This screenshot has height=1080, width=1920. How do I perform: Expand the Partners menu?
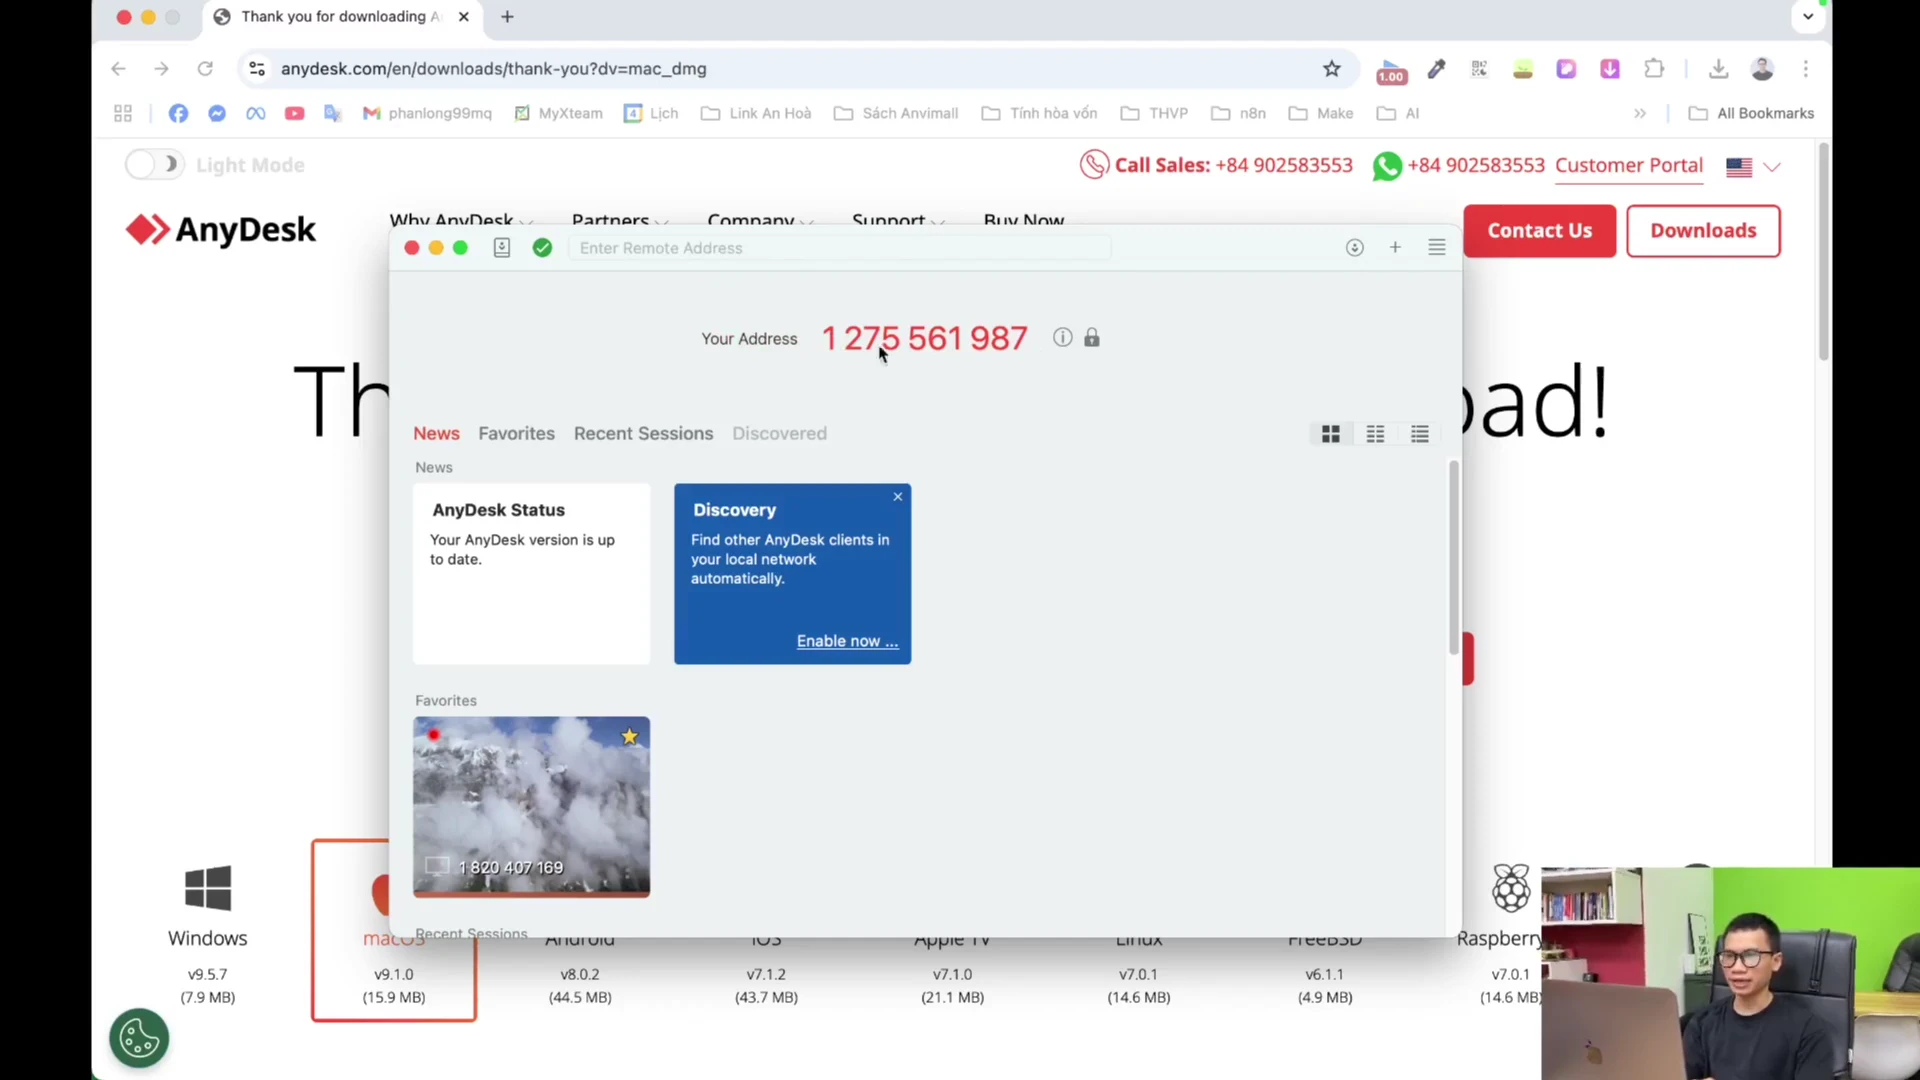click(x=619, y=220)
